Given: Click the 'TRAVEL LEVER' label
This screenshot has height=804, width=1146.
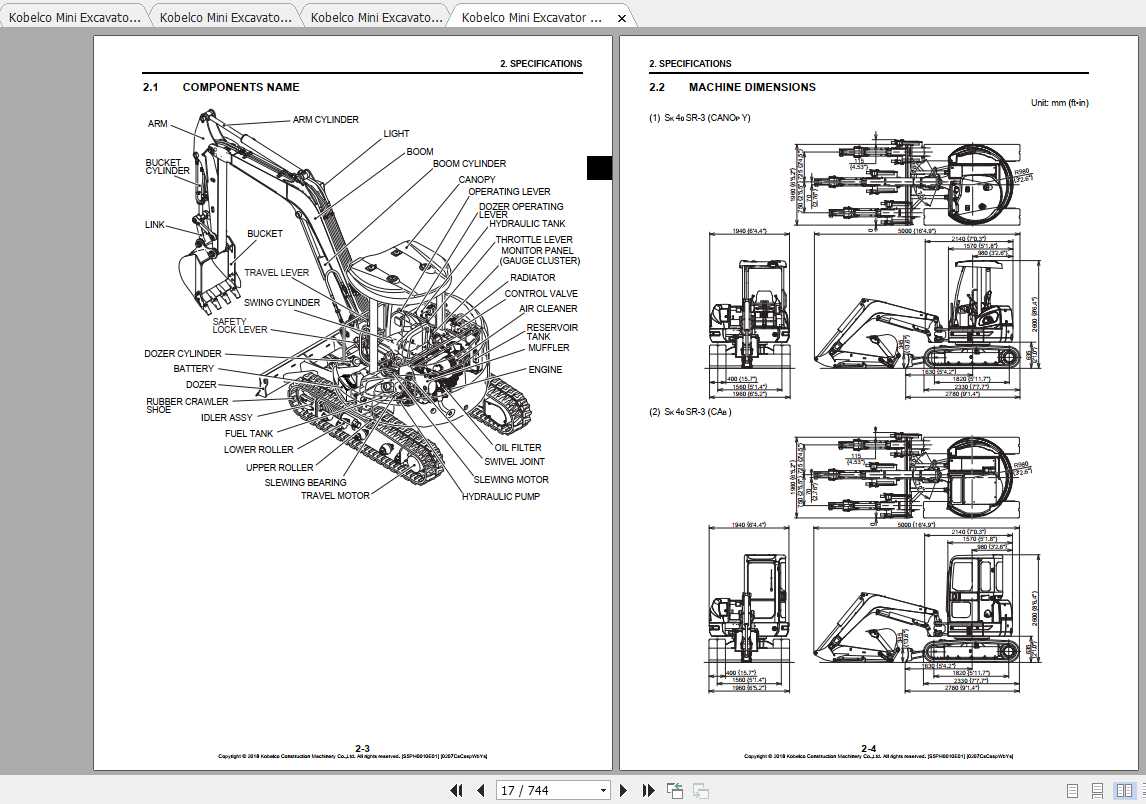Looking at the screenshot, I should [276, 273].
